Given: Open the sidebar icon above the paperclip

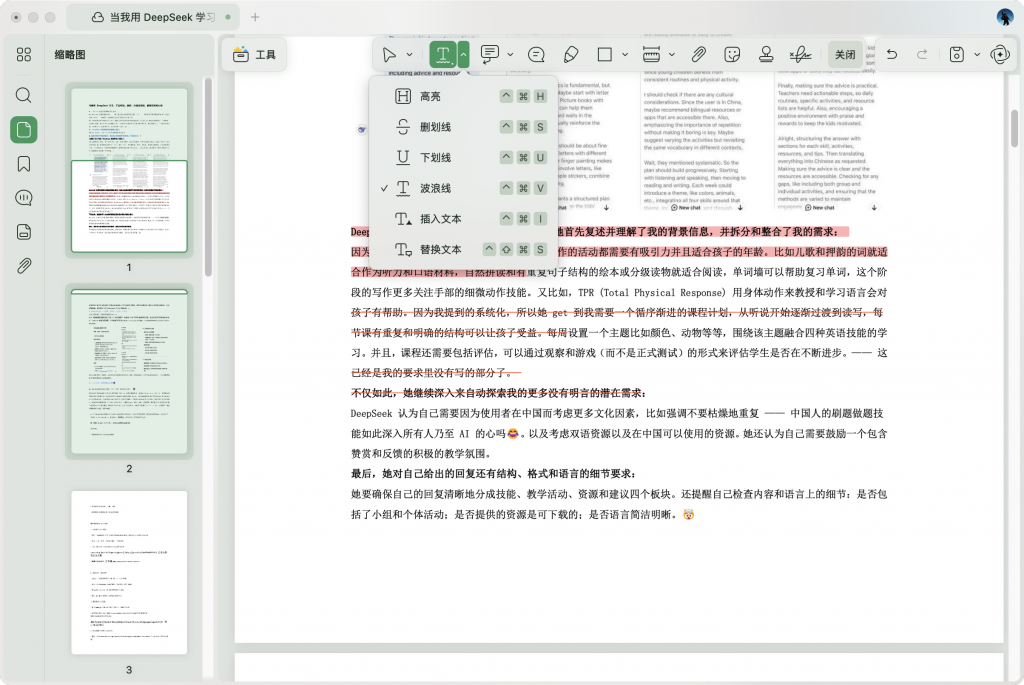Looking at the screenshot, I should click(x=24, y=232).
